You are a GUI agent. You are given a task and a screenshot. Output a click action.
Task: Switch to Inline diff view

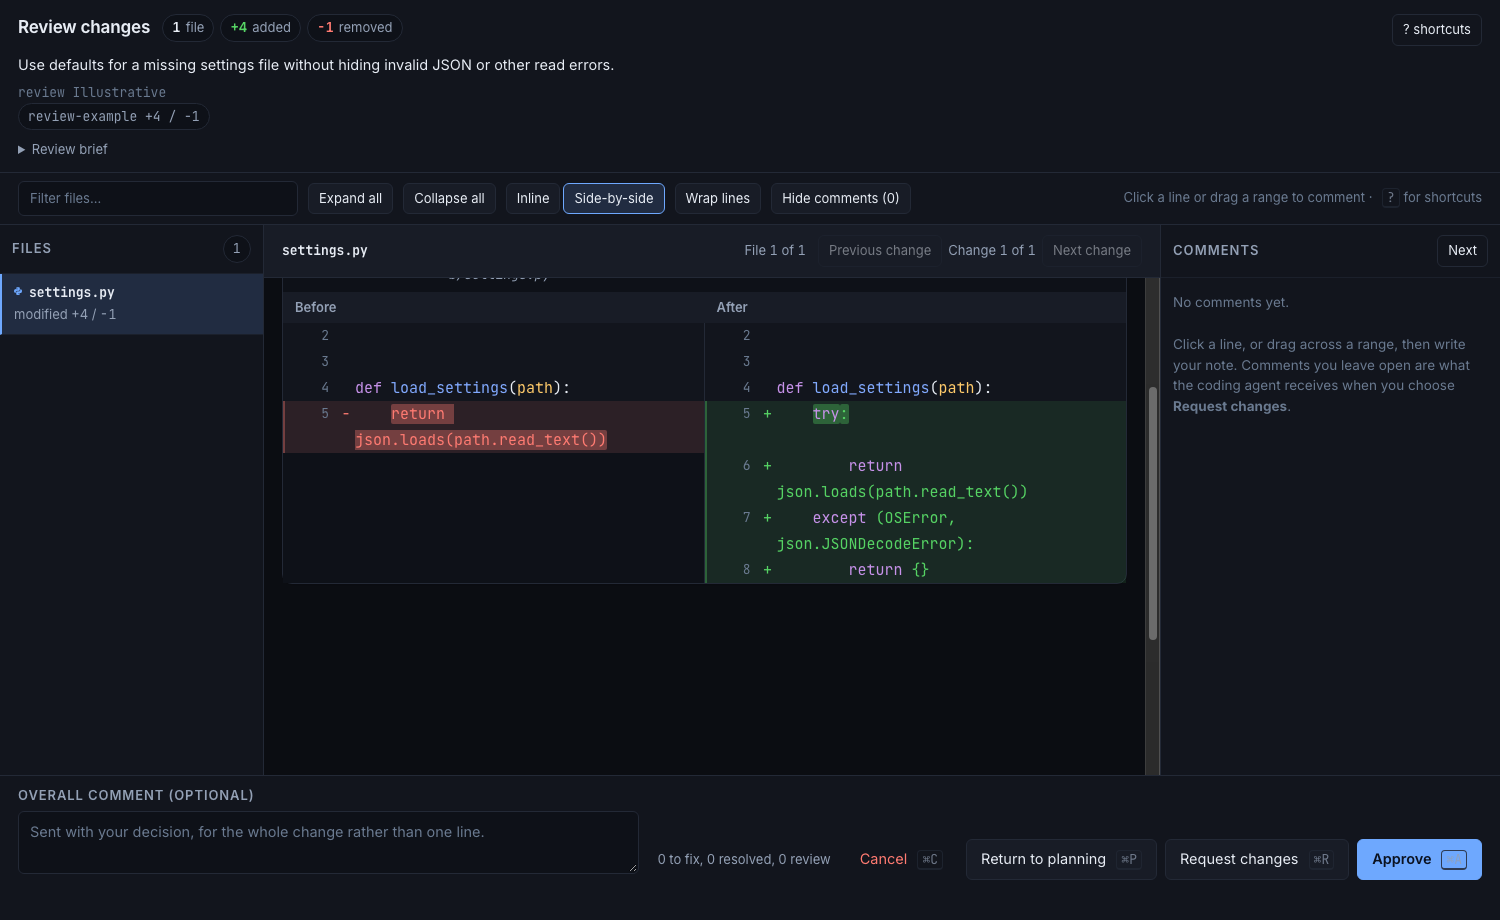(x=533, y=198)
